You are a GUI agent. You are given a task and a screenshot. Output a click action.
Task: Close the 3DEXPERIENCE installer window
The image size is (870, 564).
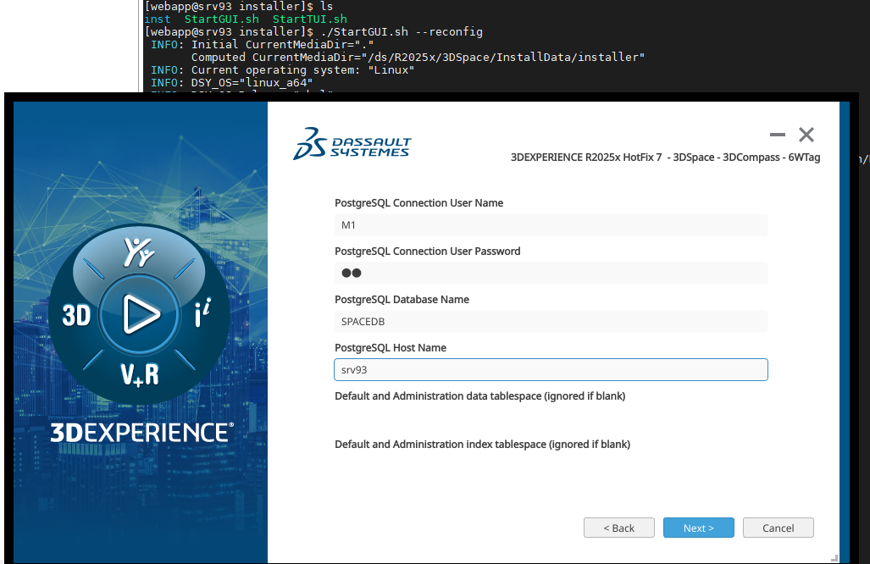(806, 134)
